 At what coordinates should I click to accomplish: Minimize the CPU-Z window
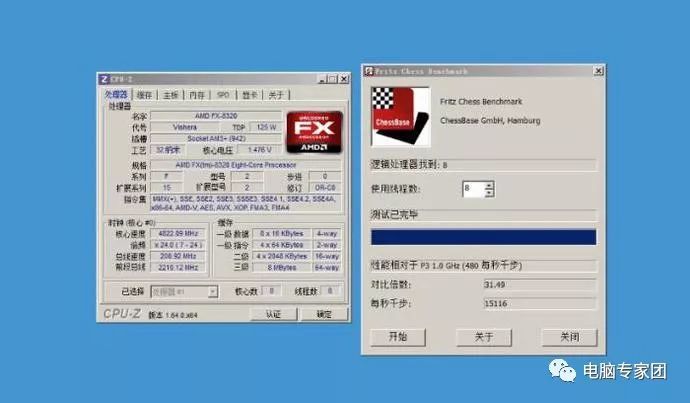tap(322, 79)
